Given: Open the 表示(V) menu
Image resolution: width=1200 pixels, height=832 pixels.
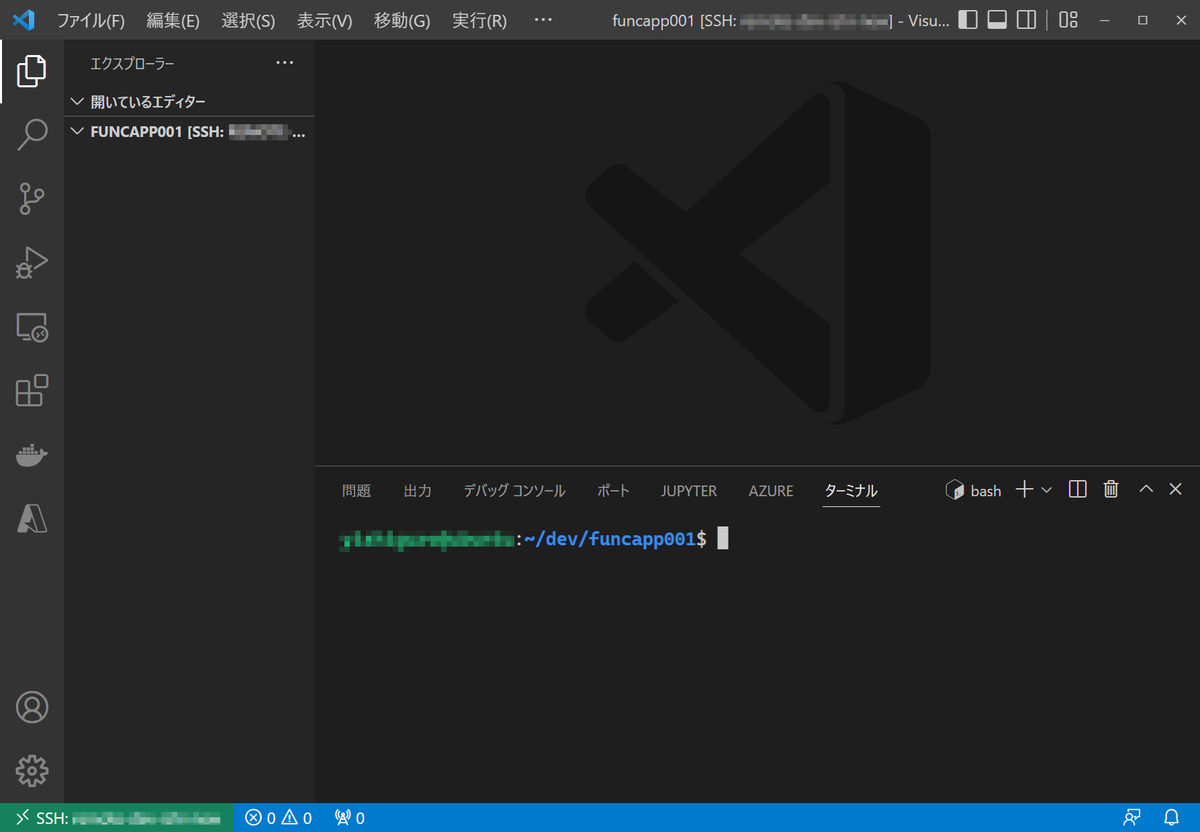Looking at the screenshot, I should point(325,20).
